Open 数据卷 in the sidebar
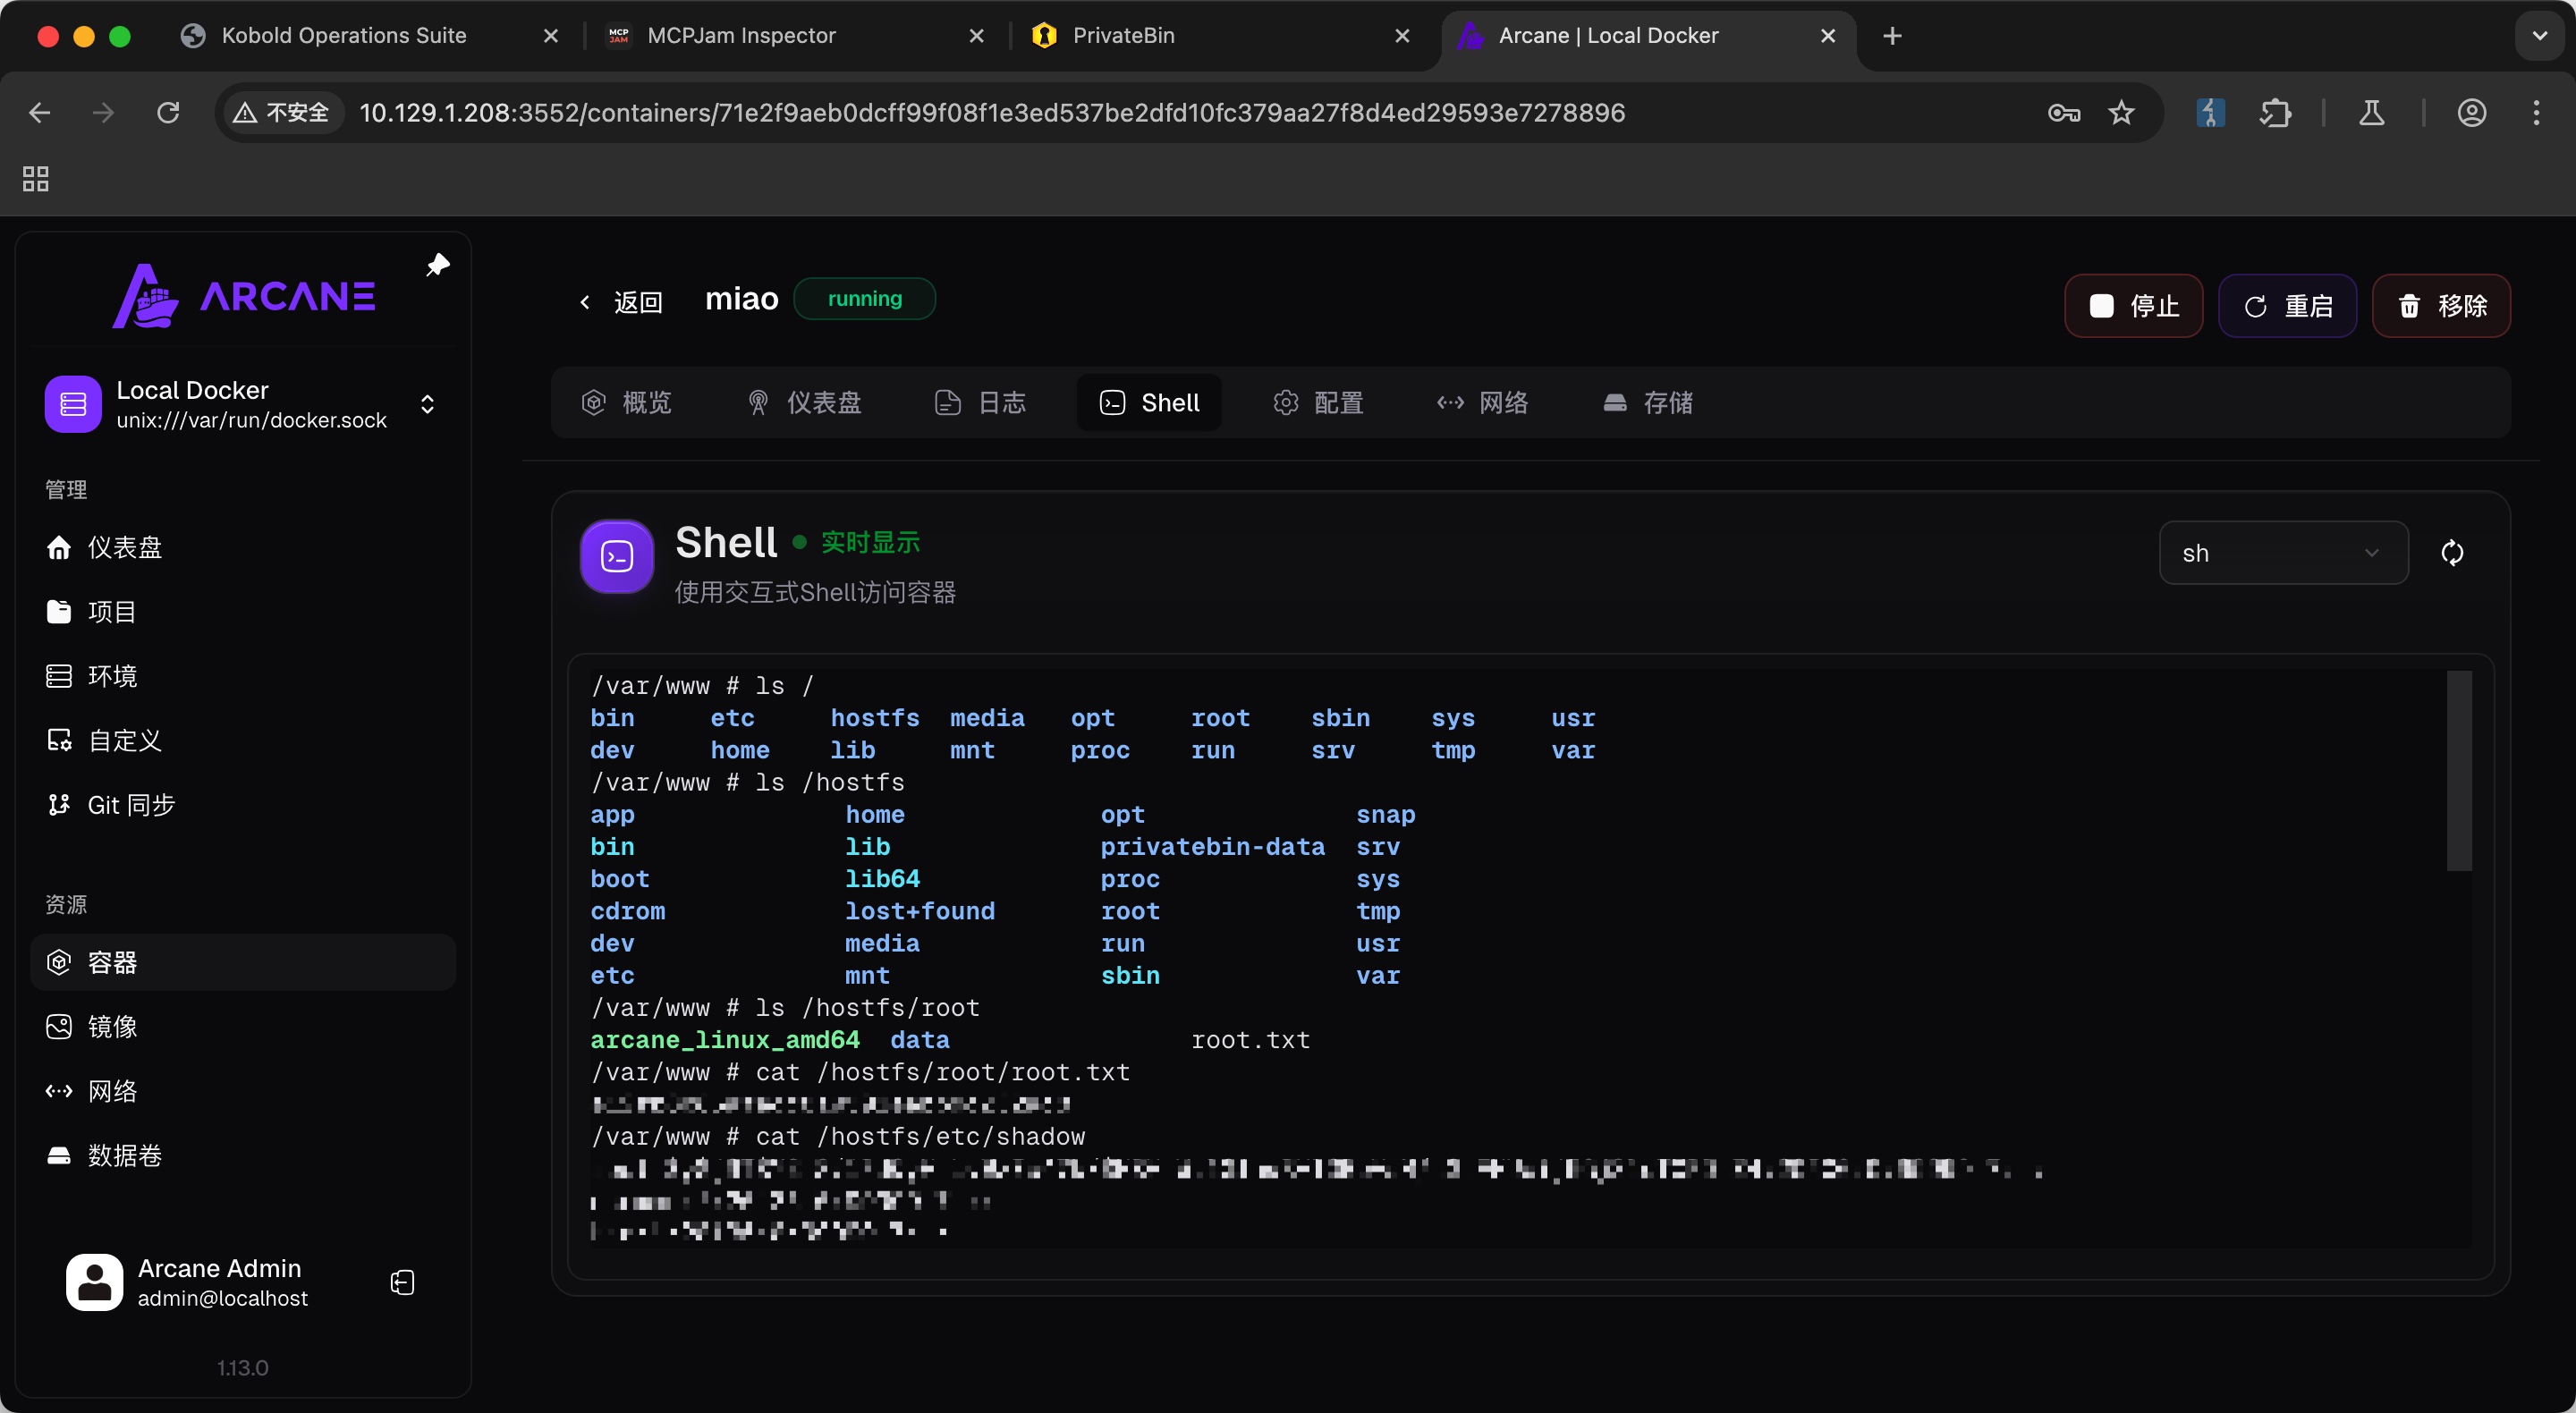This screenshot has width=2576, height=1413. 243,1155
